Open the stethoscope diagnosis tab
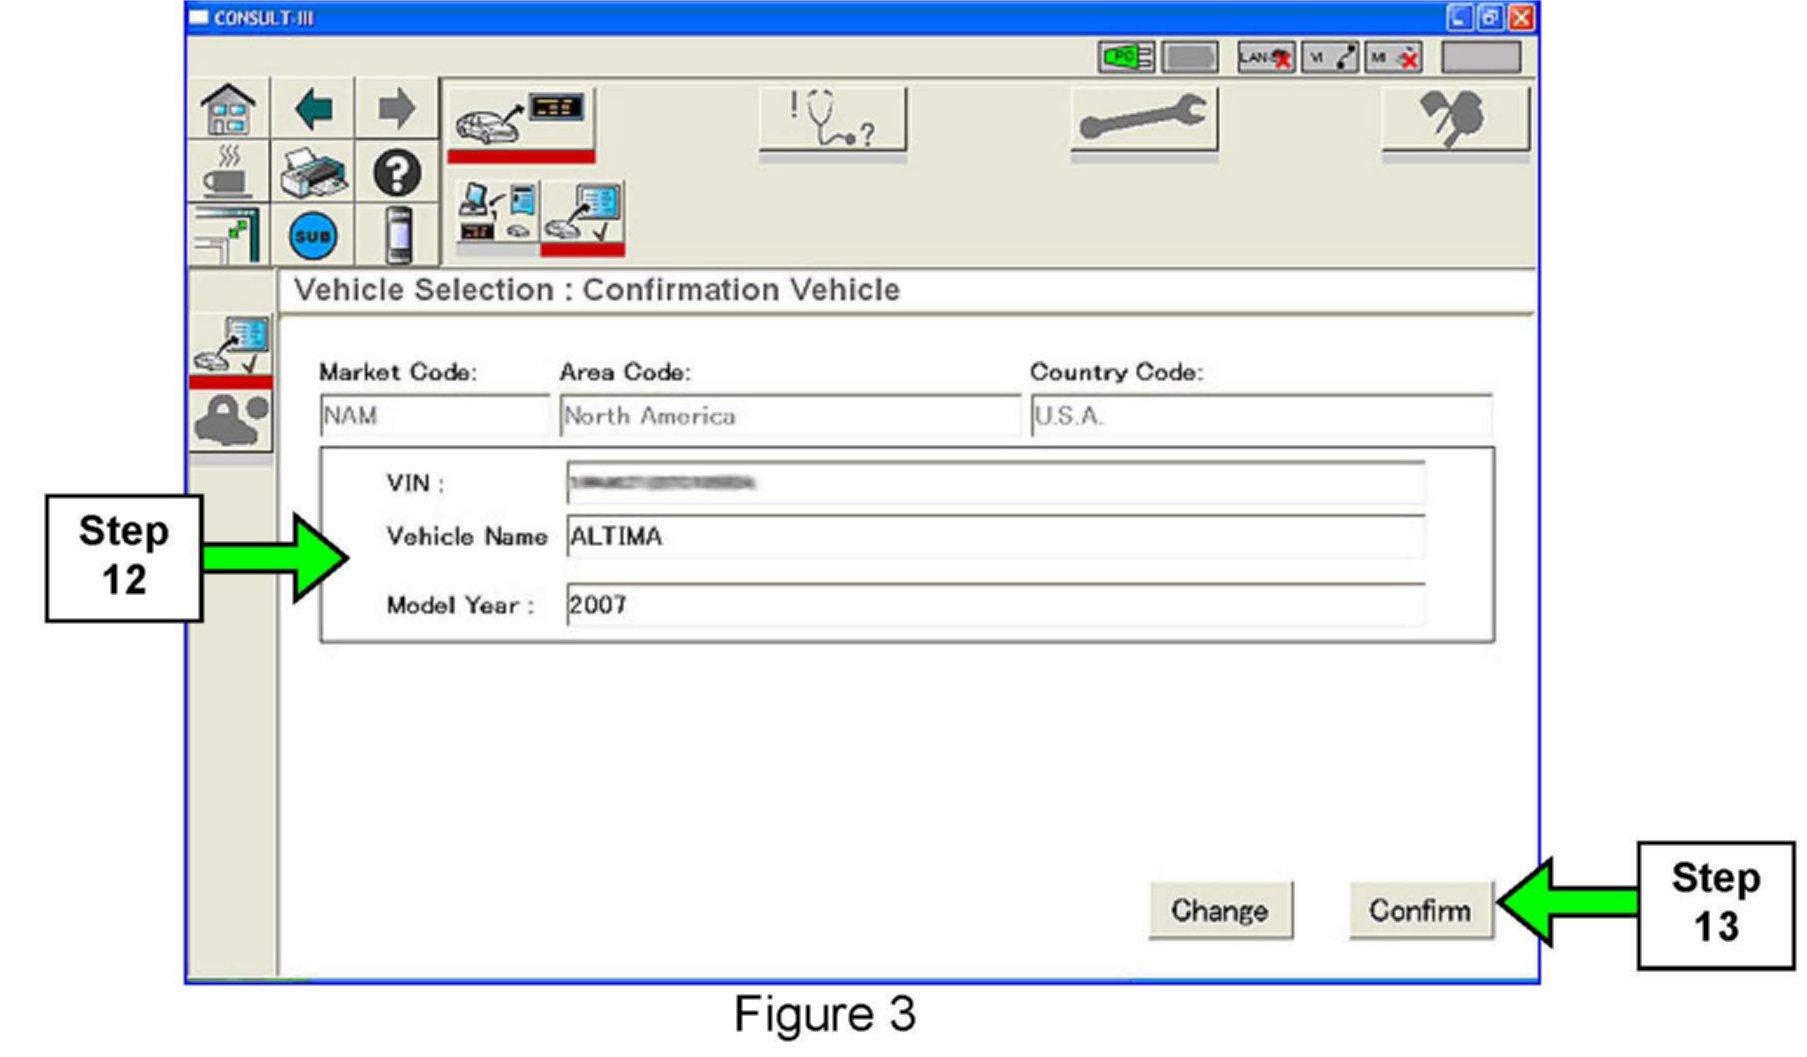The image size is (1807, 1057). click(x=832, y=120)
